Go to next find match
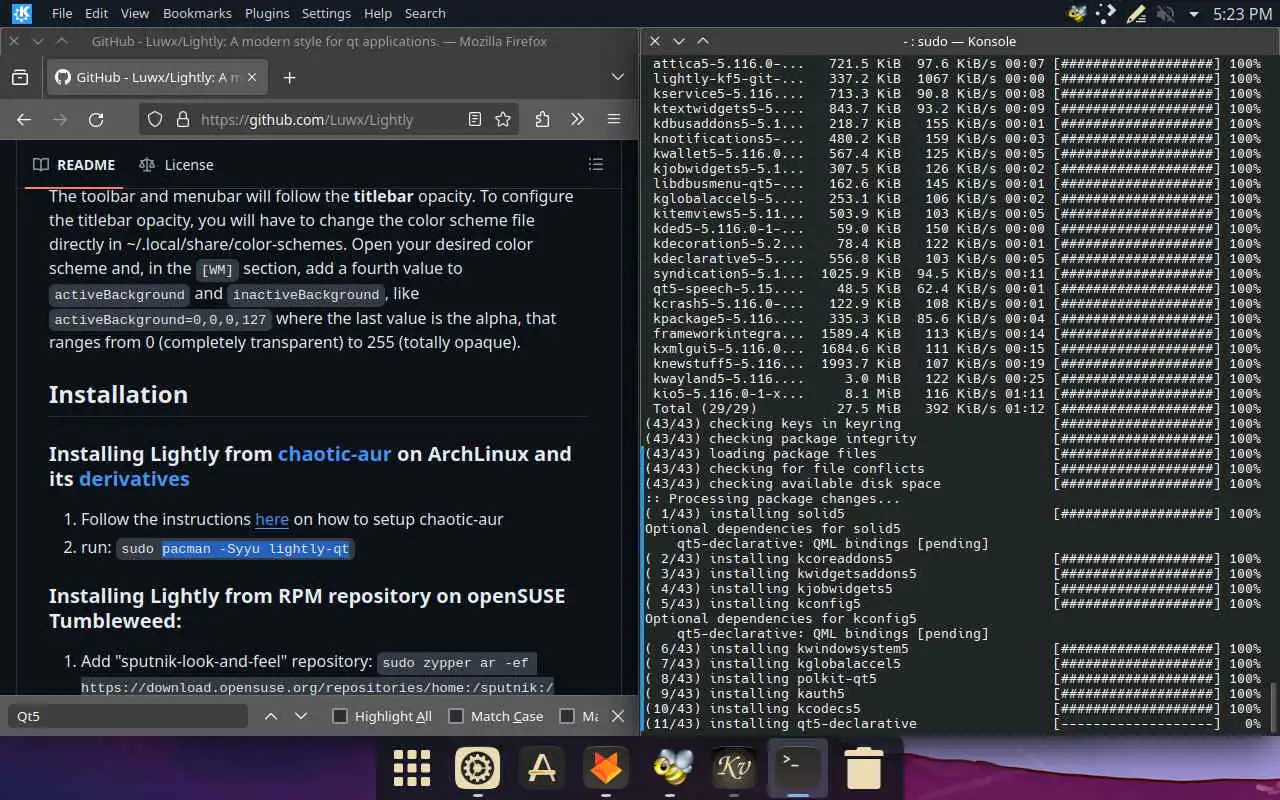Viewport: 1280px width, 800px height. (x=301, y=716)
